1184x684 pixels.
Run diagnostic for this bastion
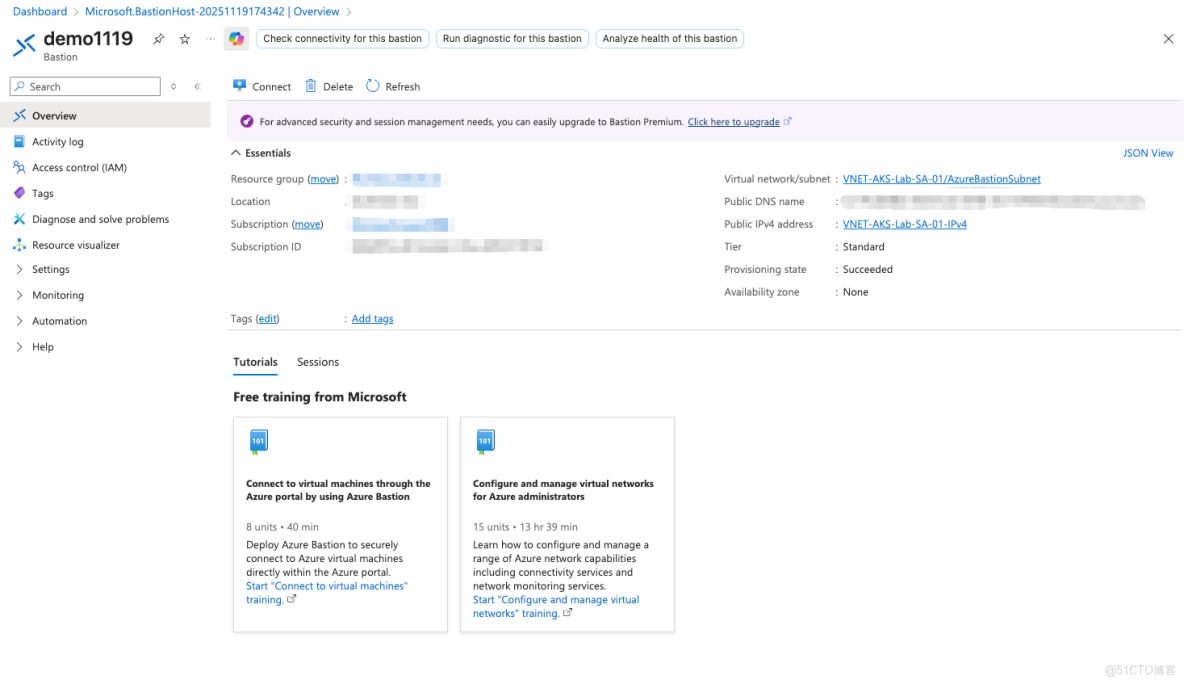[512, 38]
